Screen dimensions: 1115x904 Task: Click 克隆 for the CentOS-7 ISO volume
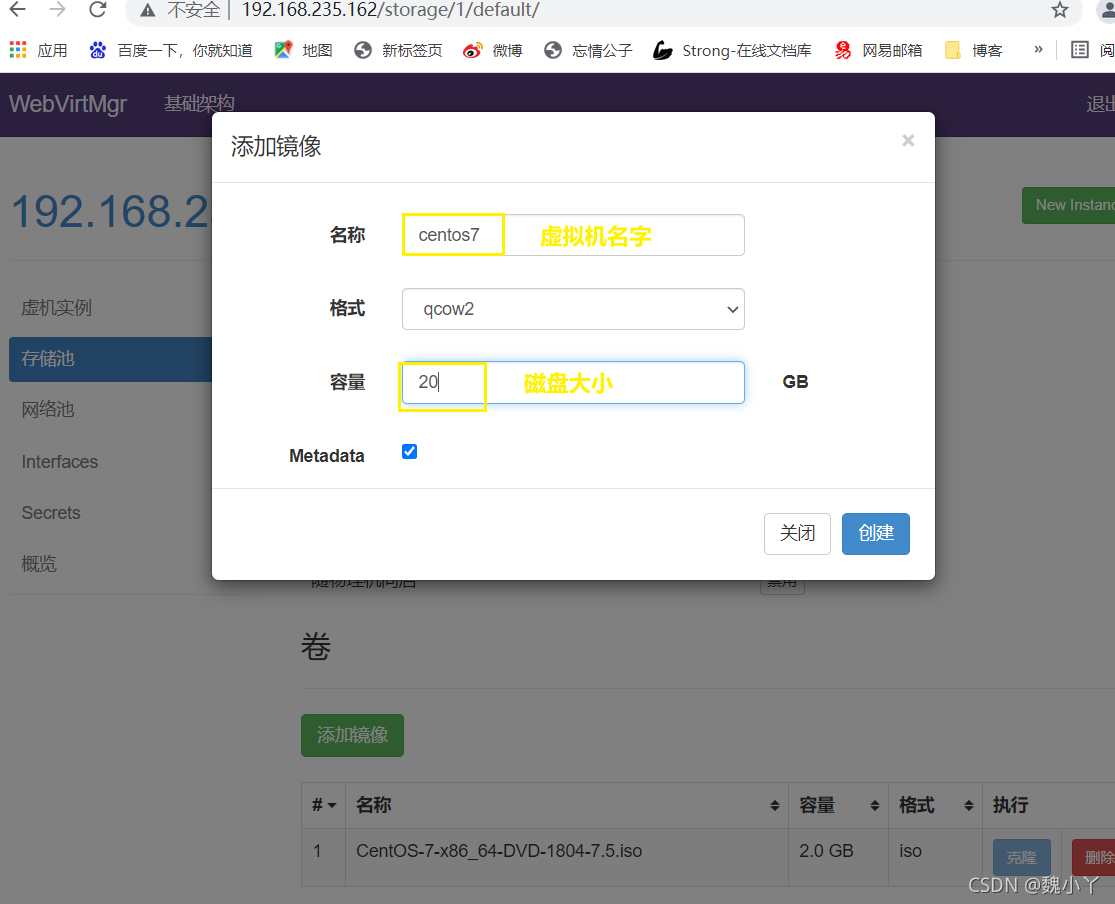1021,857
